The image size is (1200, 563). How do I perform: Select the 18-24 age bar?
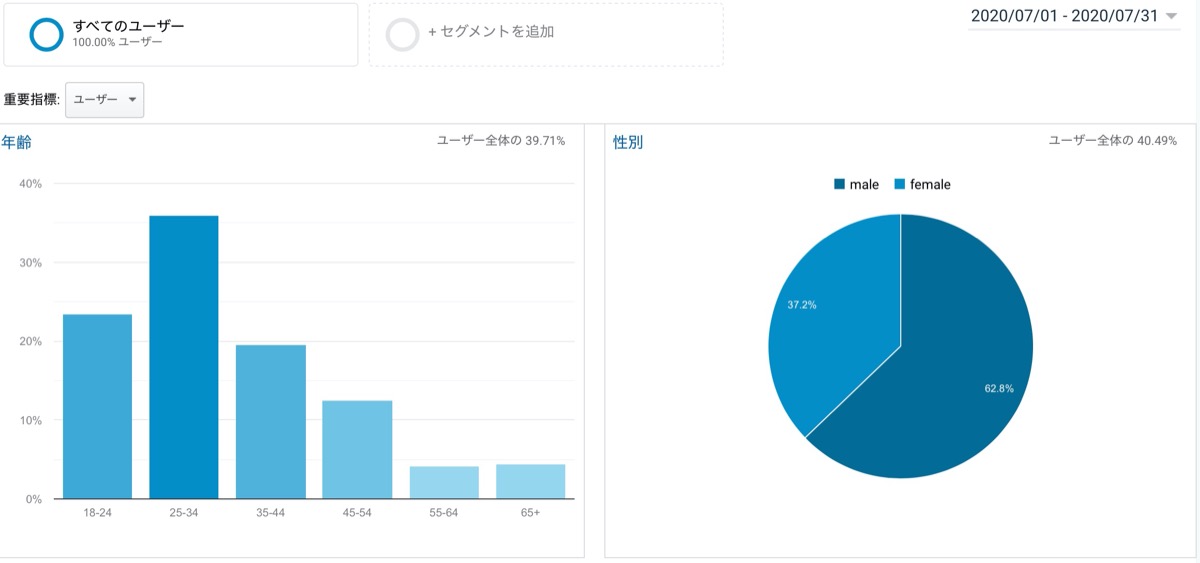pyautogui.click(x=97, y=406)
